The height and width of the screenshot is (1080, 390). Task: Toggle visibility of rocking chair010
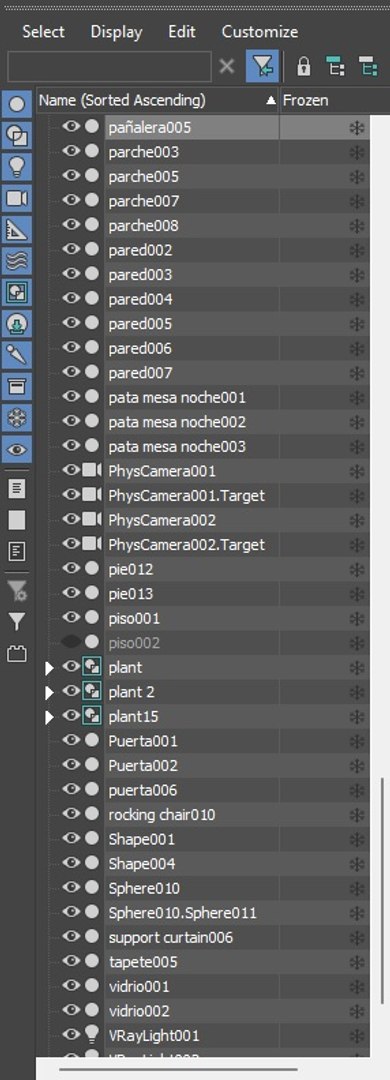coord(71,813)
